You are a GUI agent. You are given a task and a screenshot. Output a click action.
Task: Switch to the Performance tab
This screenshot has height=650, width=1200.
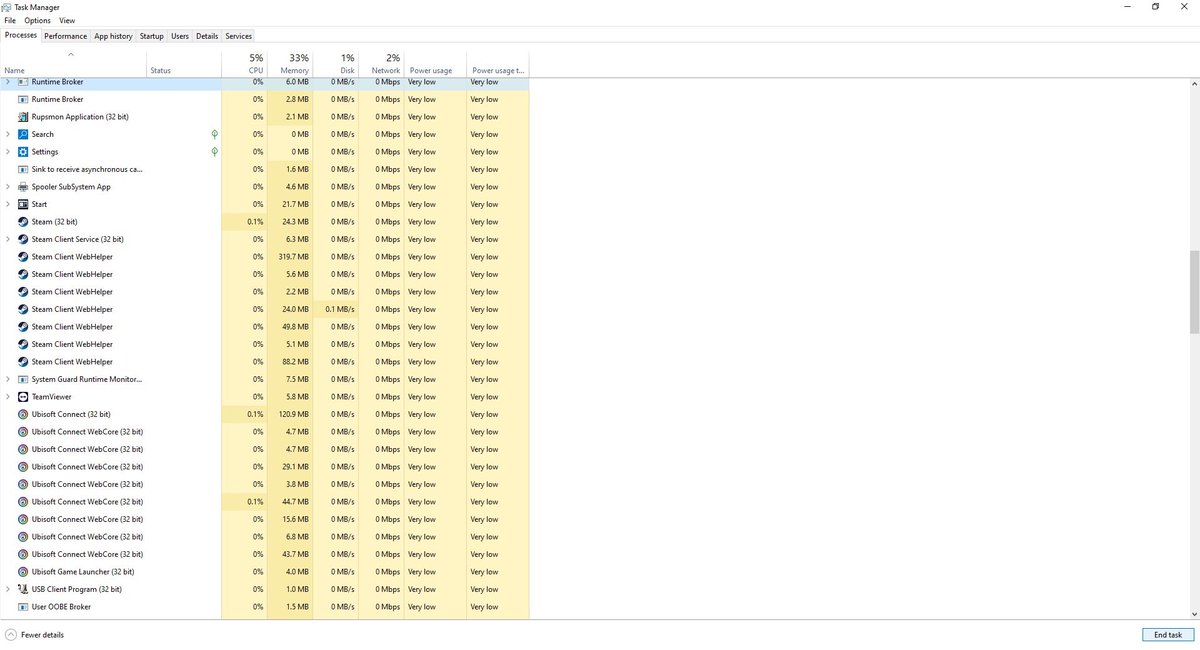(66, 36)
